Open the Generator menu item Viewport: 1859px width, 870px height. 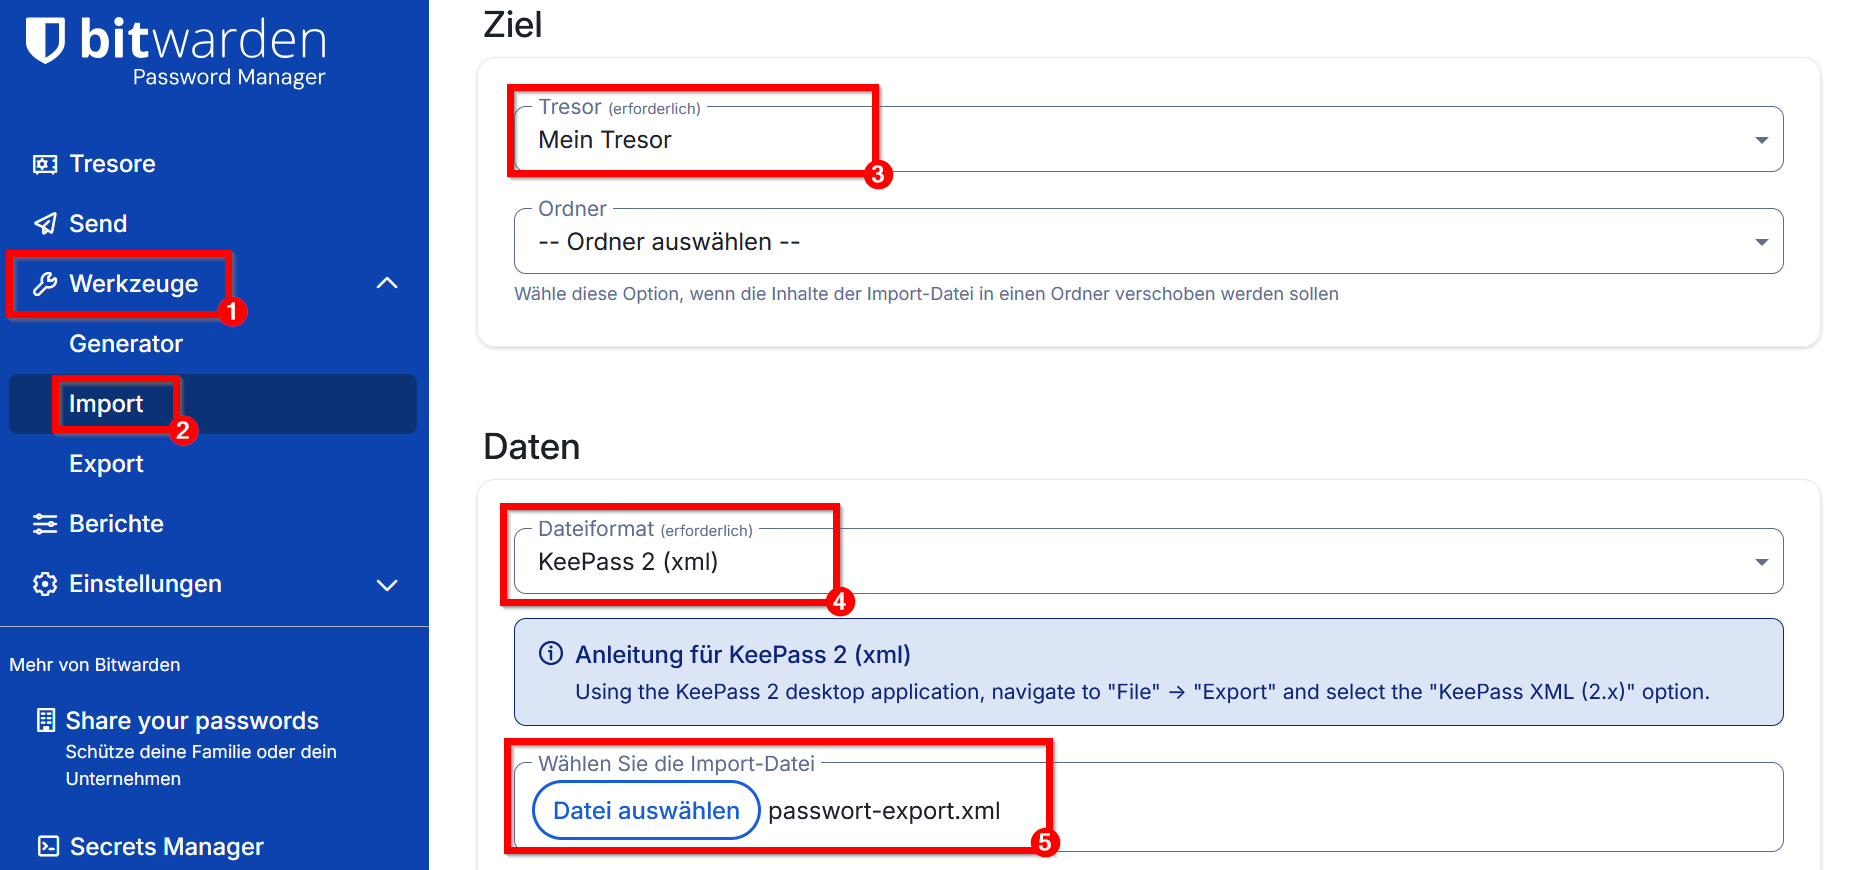[x=126, y=344]
